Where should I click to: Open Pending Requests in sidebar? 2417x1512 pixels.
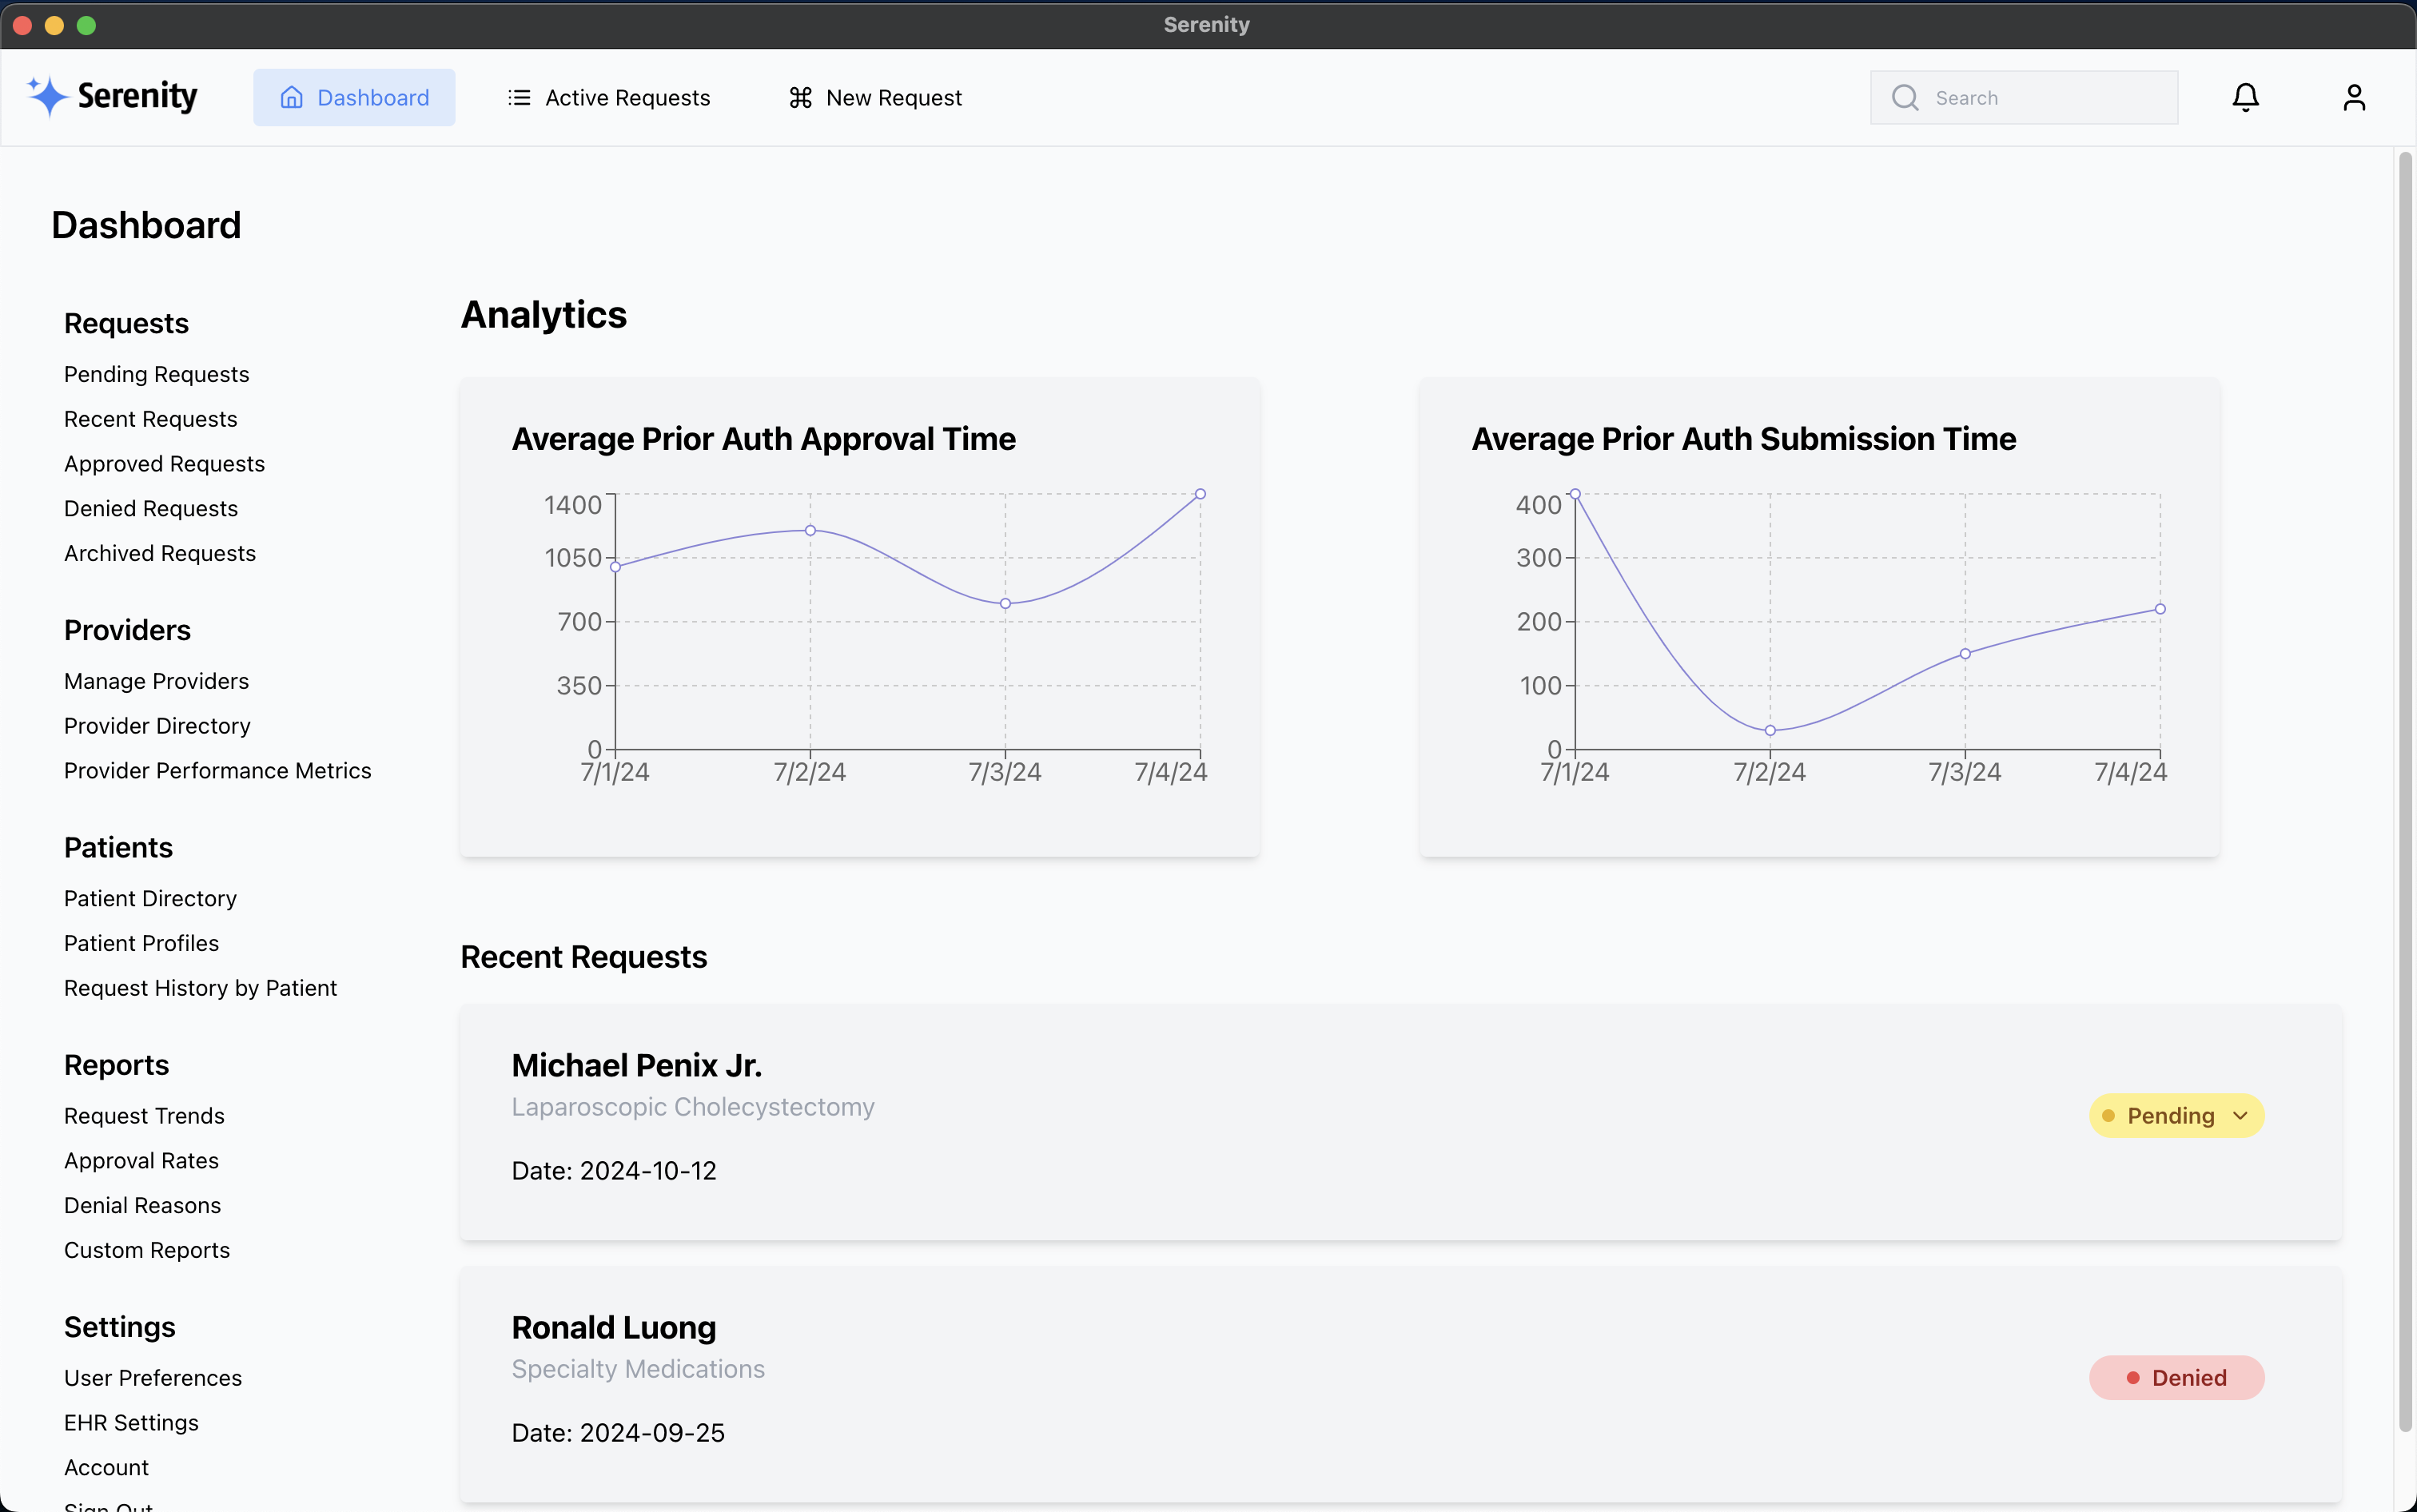point(157,374)
